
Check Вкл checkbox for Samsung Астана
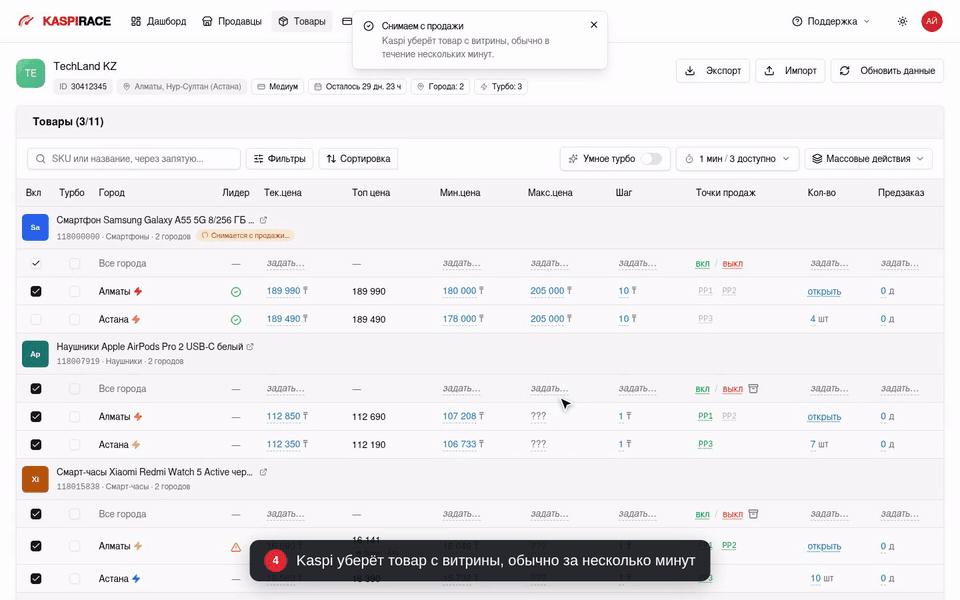click(x=36, y=320)
